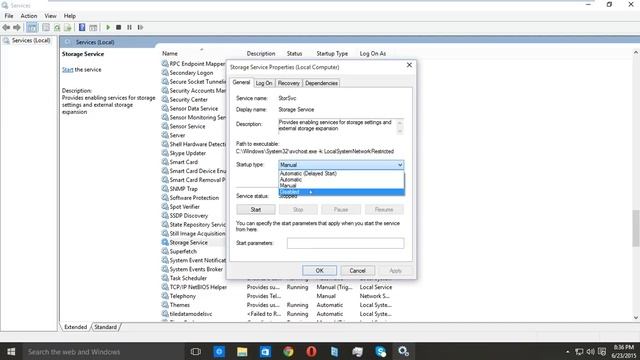Open the Windows Start button
The image size is (640, 360).
point(11,351)
